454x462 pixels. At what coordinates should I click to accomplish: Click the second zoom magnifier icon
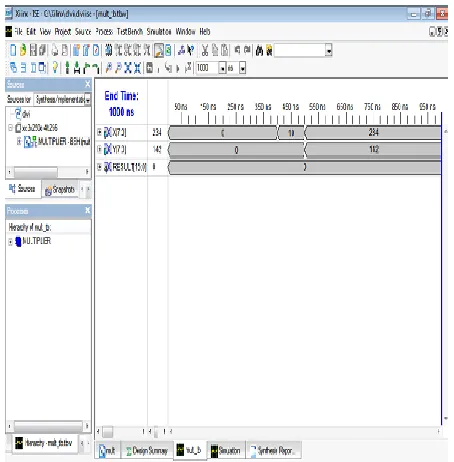click(x=118, y=68)
